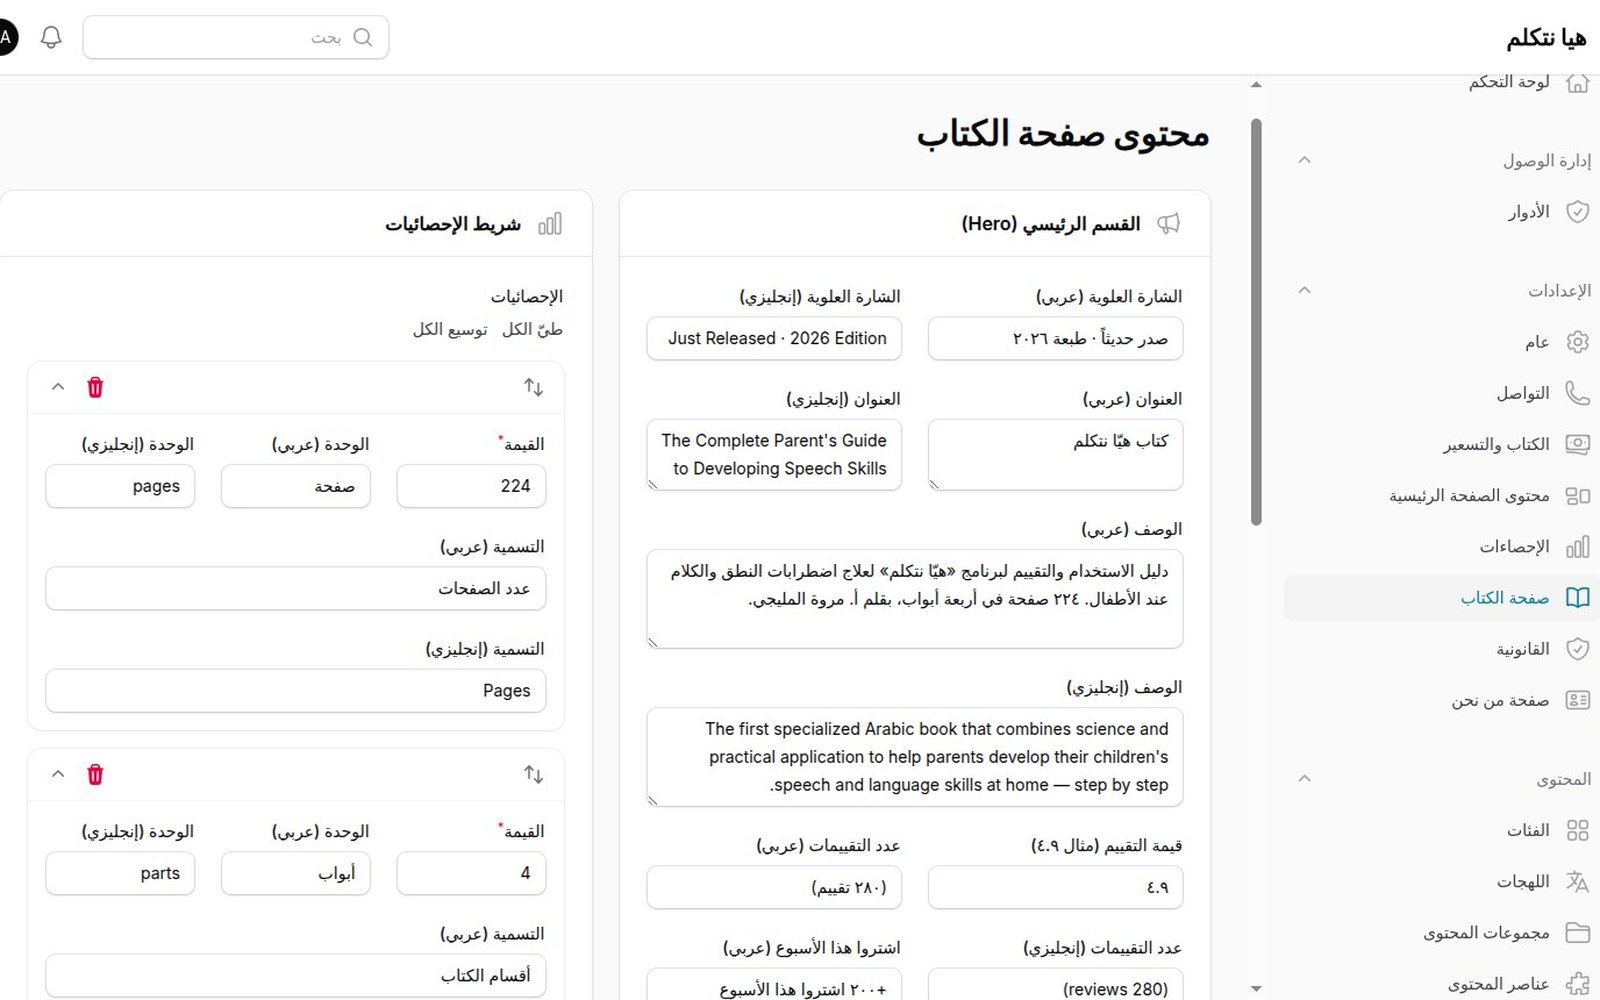Open التواصل settings page
The image size is (1600, 1000).
pos(1441,393)
